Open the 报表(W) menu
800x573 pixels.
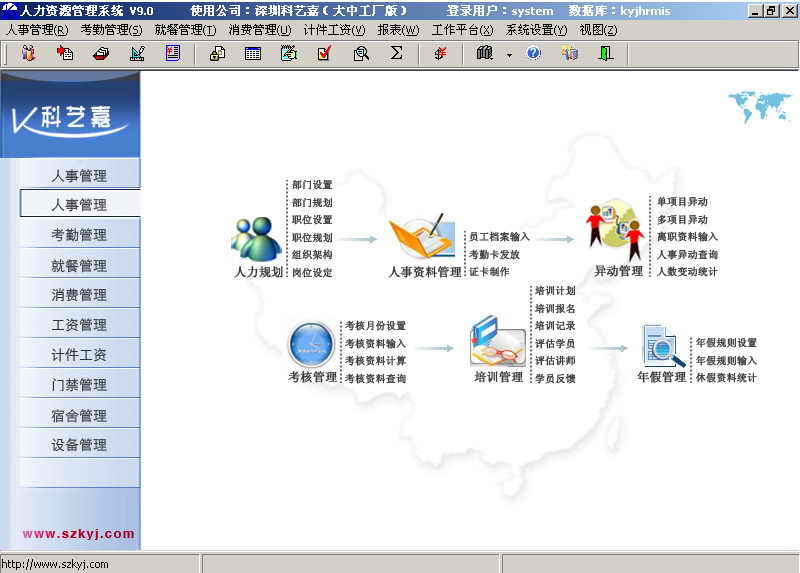tap(398, 30)
